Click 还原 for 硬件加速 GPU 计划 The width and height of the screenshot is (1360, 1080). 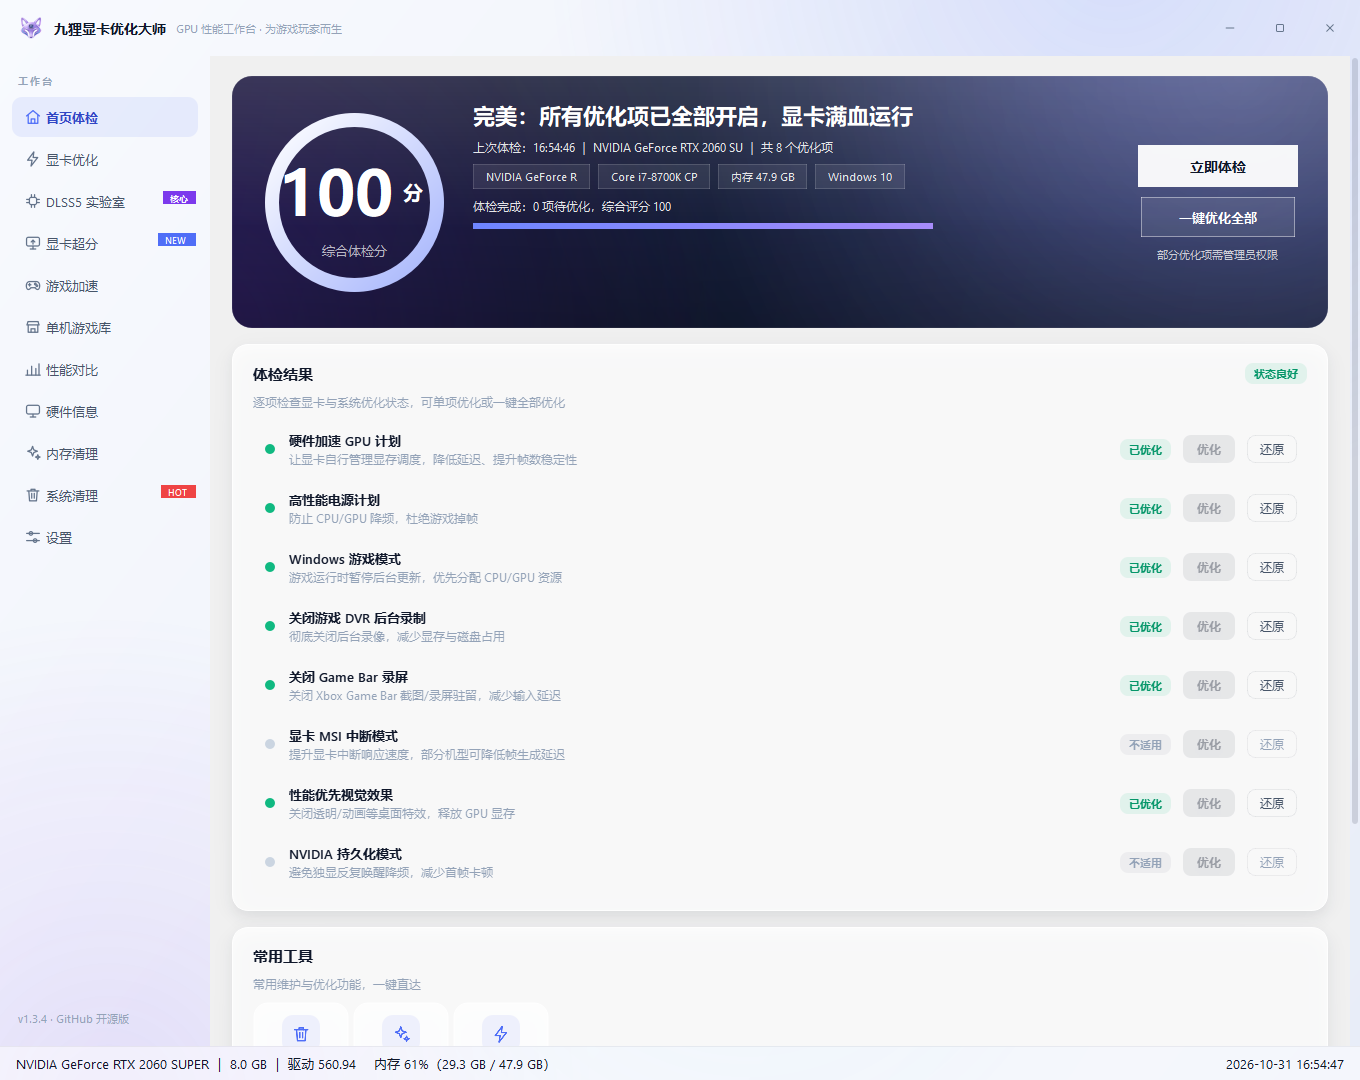coord(1272,449)
